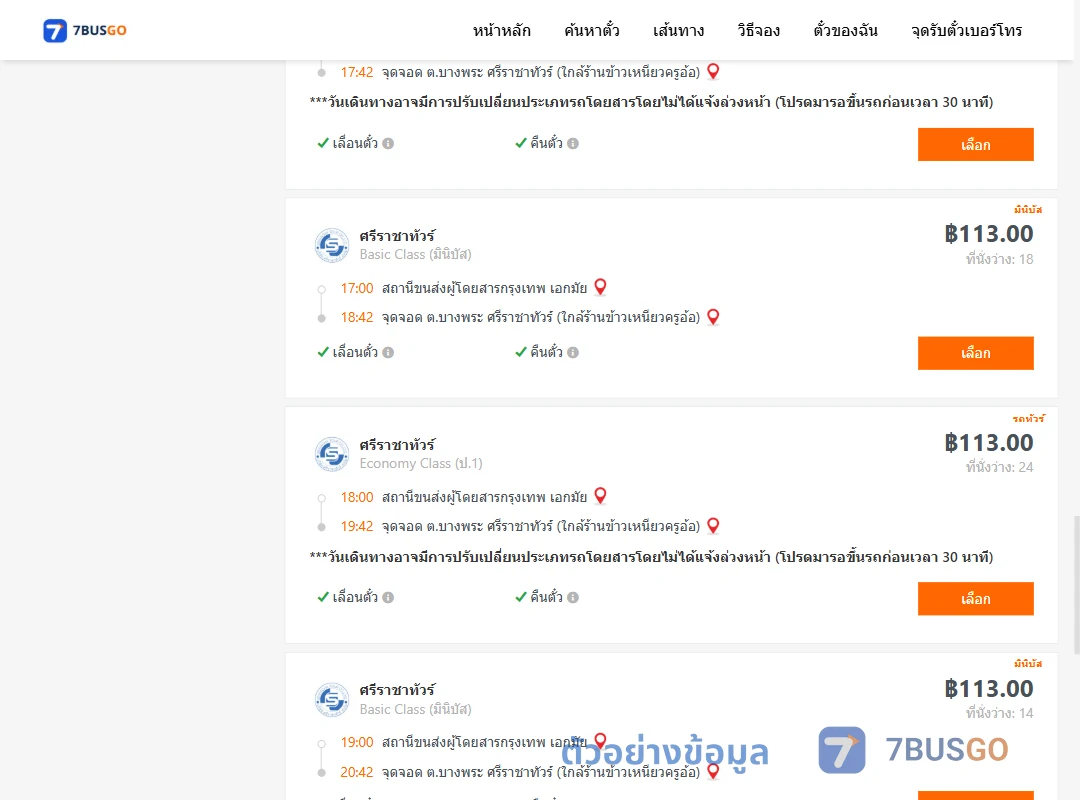
Task: Click departure time 18:00
Action: point(357,498)
